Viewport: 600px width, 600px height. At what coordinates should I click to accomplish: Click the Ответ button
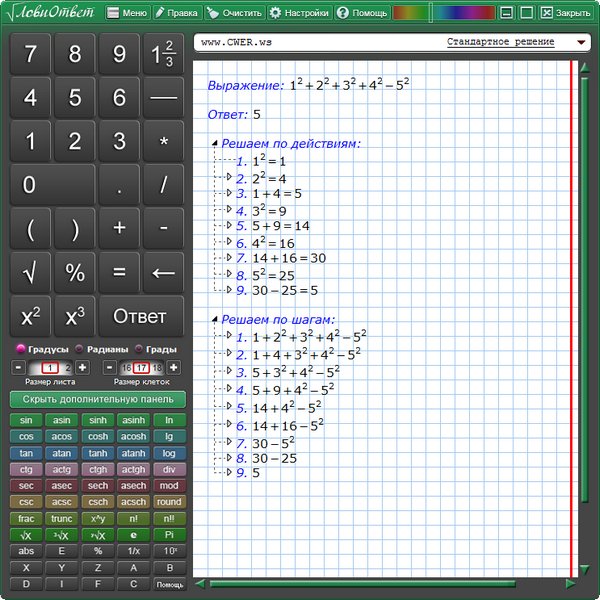click(x=141, y=316)
